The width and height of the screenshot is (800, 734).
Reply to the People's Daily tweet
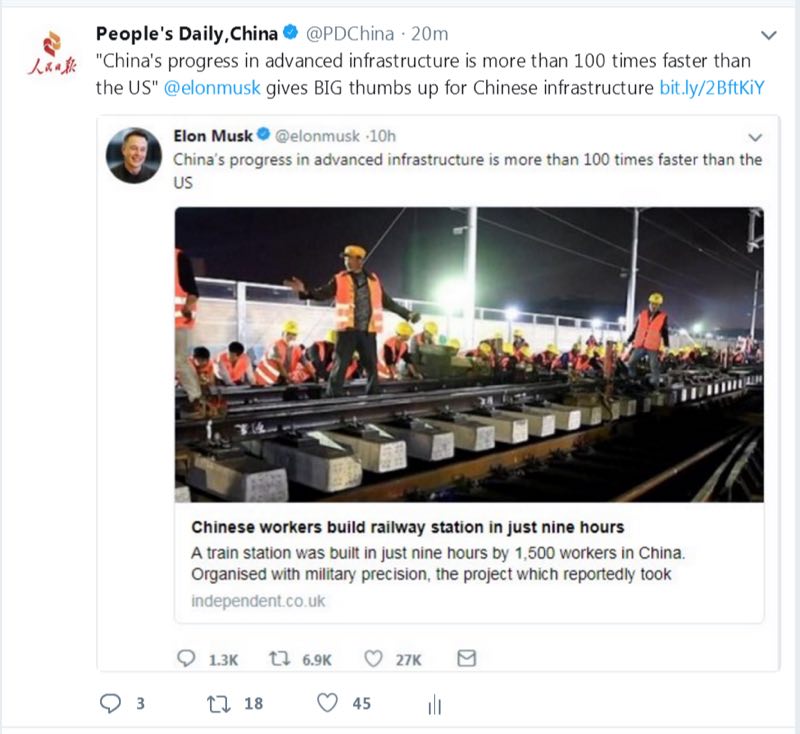click(x=111, y=703)
